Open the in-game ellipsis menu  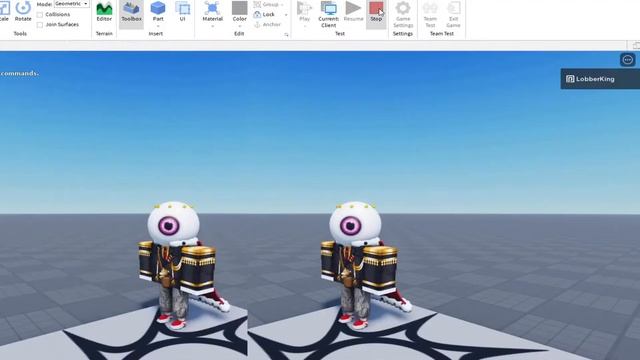(627, 60)
